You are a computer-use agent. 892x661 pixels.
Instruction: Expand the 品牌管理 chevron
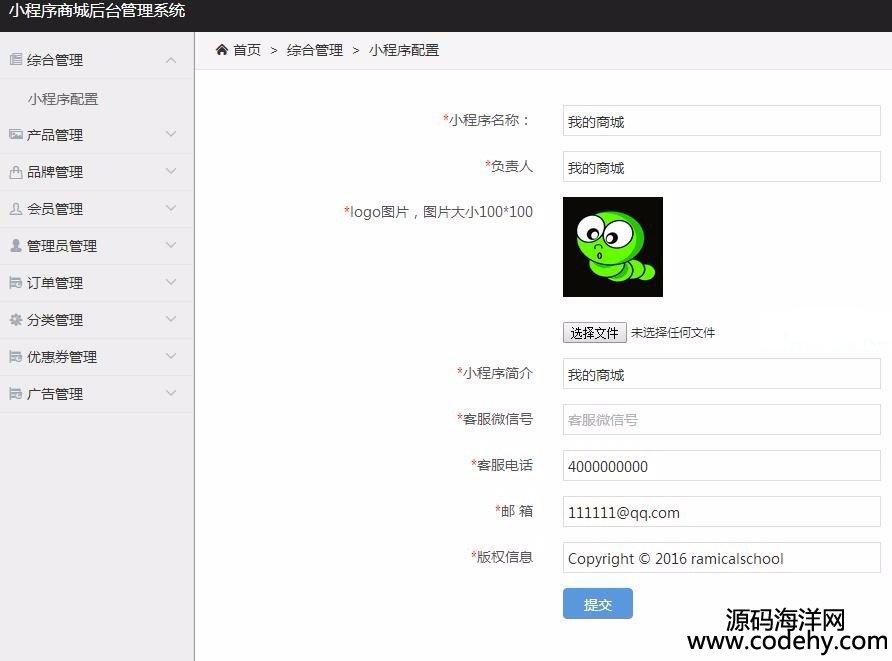[171, 171]
